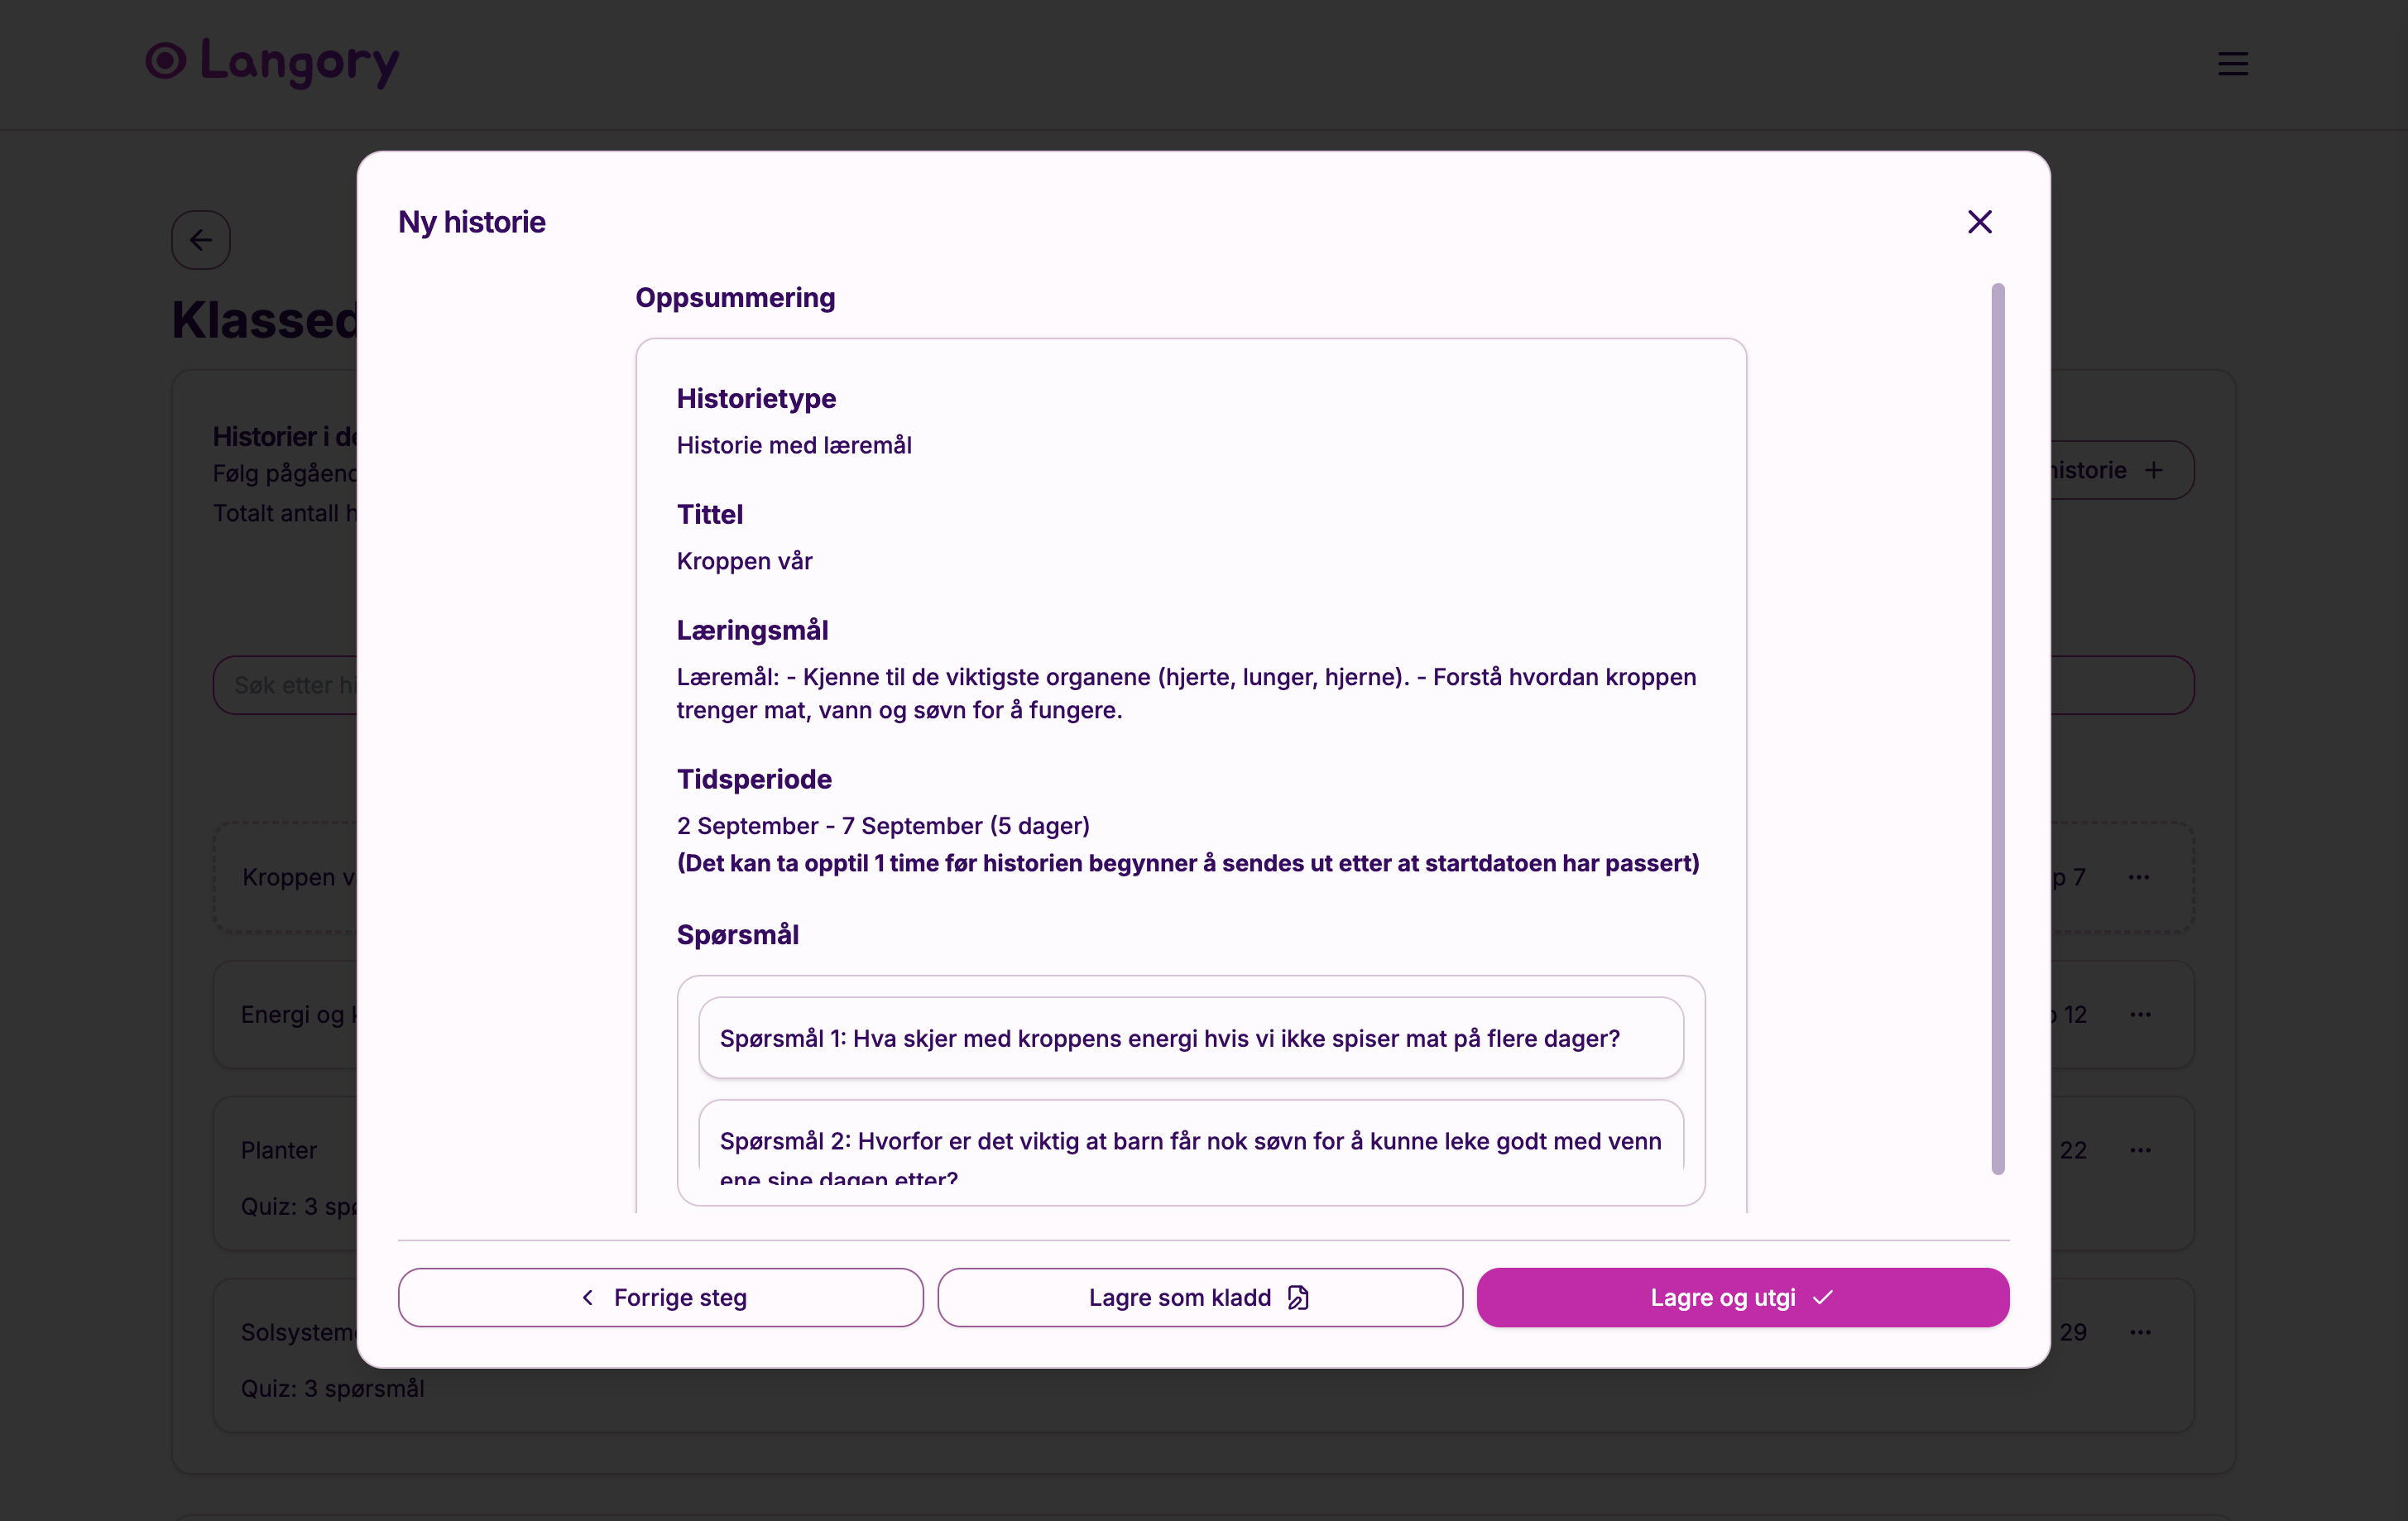Click the story search input field
2408x1521 pixels.
[x=290, y=685]
